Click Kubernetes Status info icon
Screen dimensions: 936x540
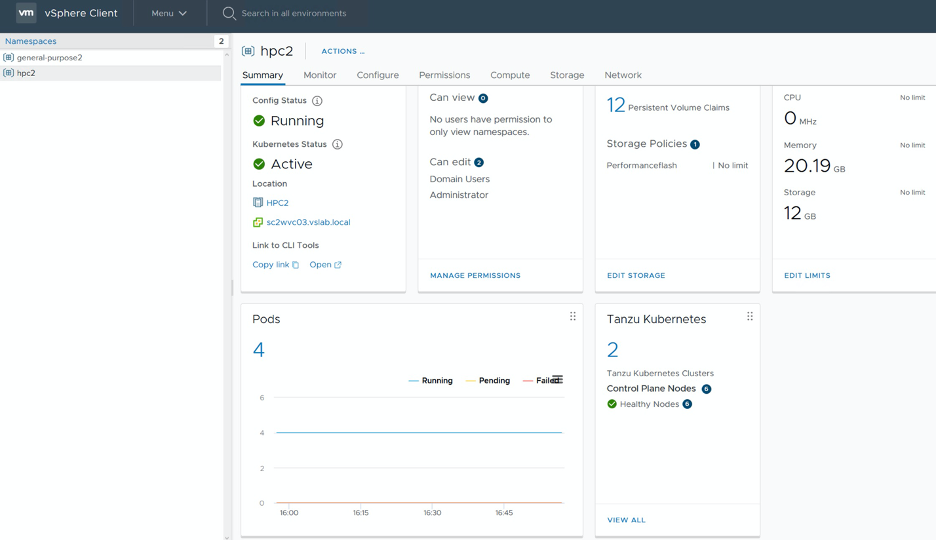point(337,144)
